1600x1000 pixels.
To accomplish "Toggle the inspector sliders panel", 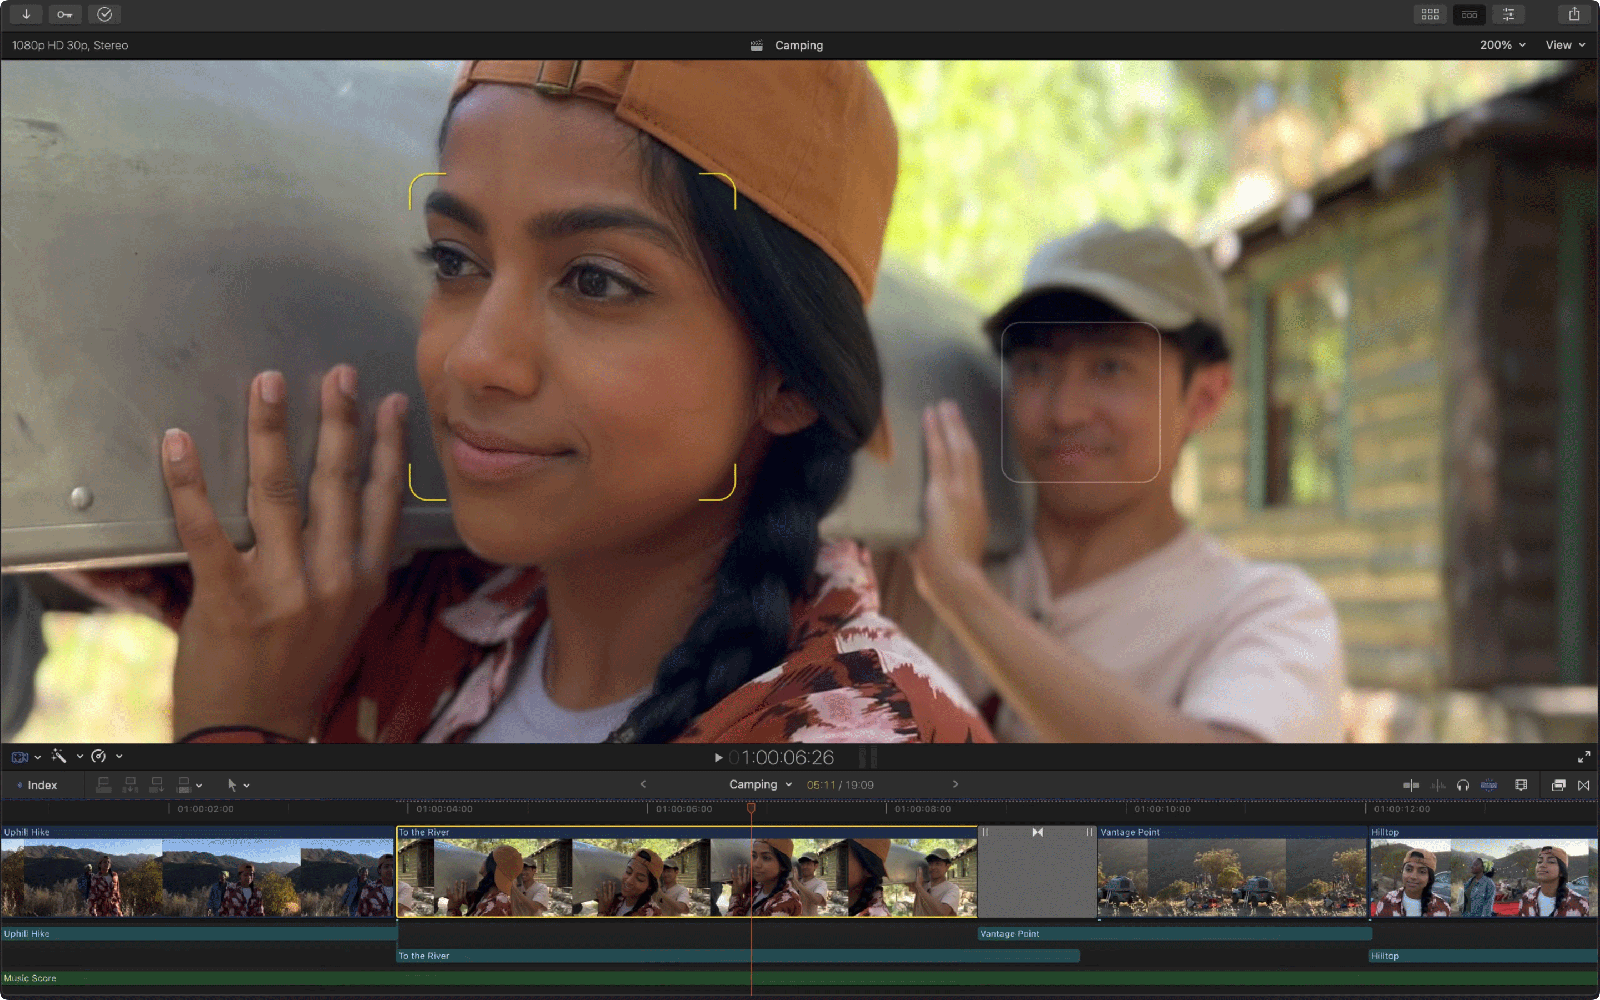I will (1508, 14).
